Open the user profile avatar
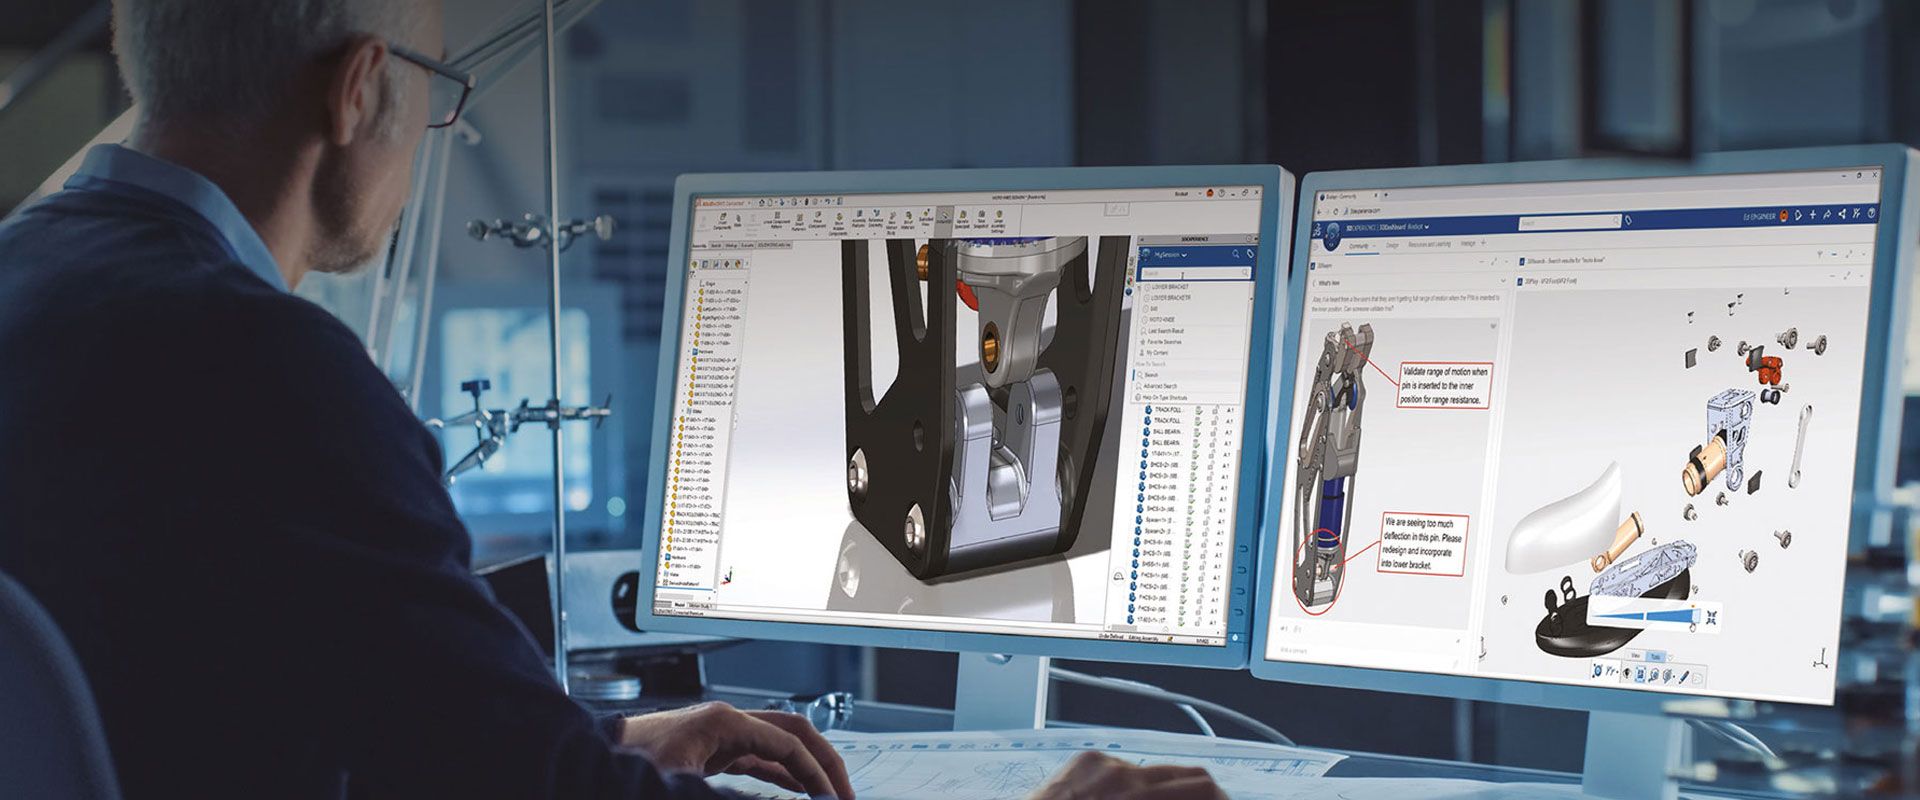 pos(1784,215)
